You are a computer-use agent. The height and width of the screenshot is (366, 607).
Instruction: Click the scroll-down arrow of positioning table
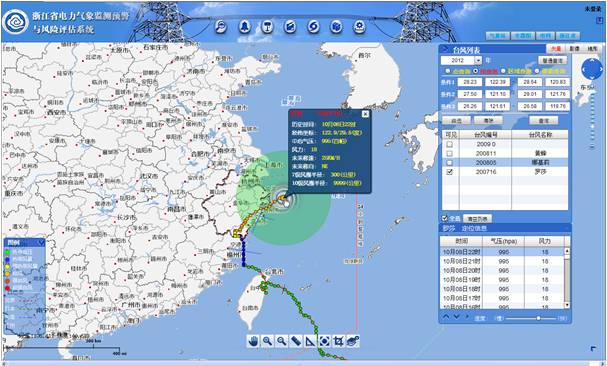point(567,305)
